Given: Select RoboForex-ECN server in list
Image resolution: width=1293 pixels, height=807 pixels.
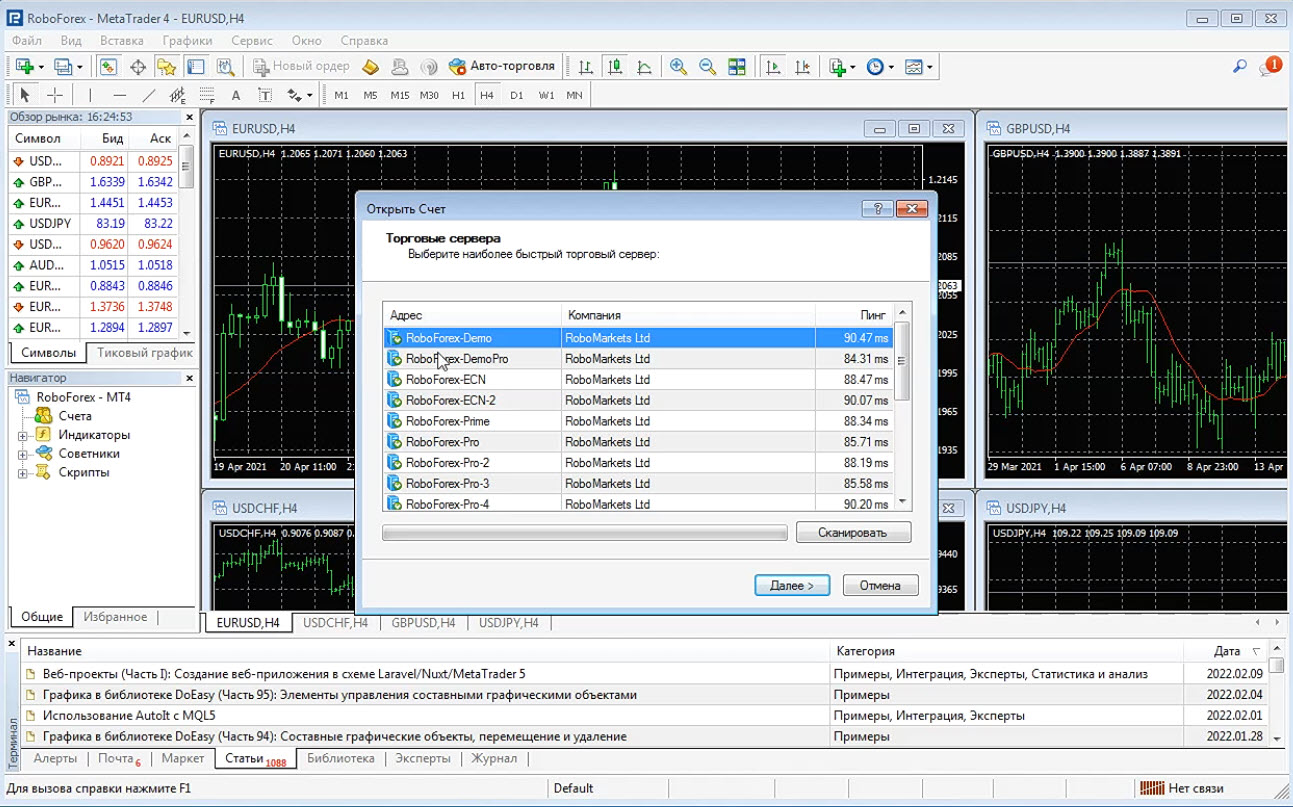Looking at the screenshot, I should [x=445, y=380].
